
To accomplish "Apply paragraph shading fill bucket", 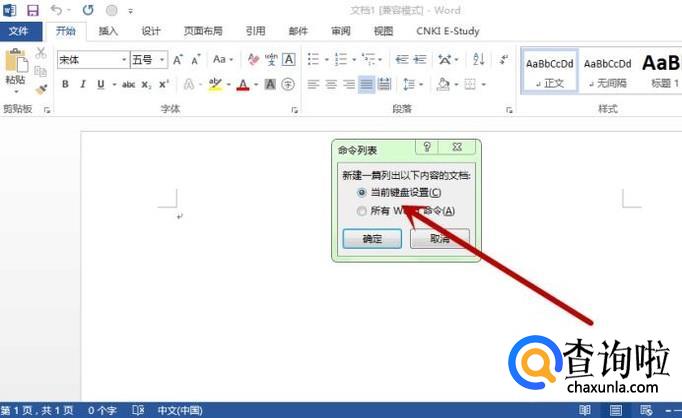I will point(443,84).
